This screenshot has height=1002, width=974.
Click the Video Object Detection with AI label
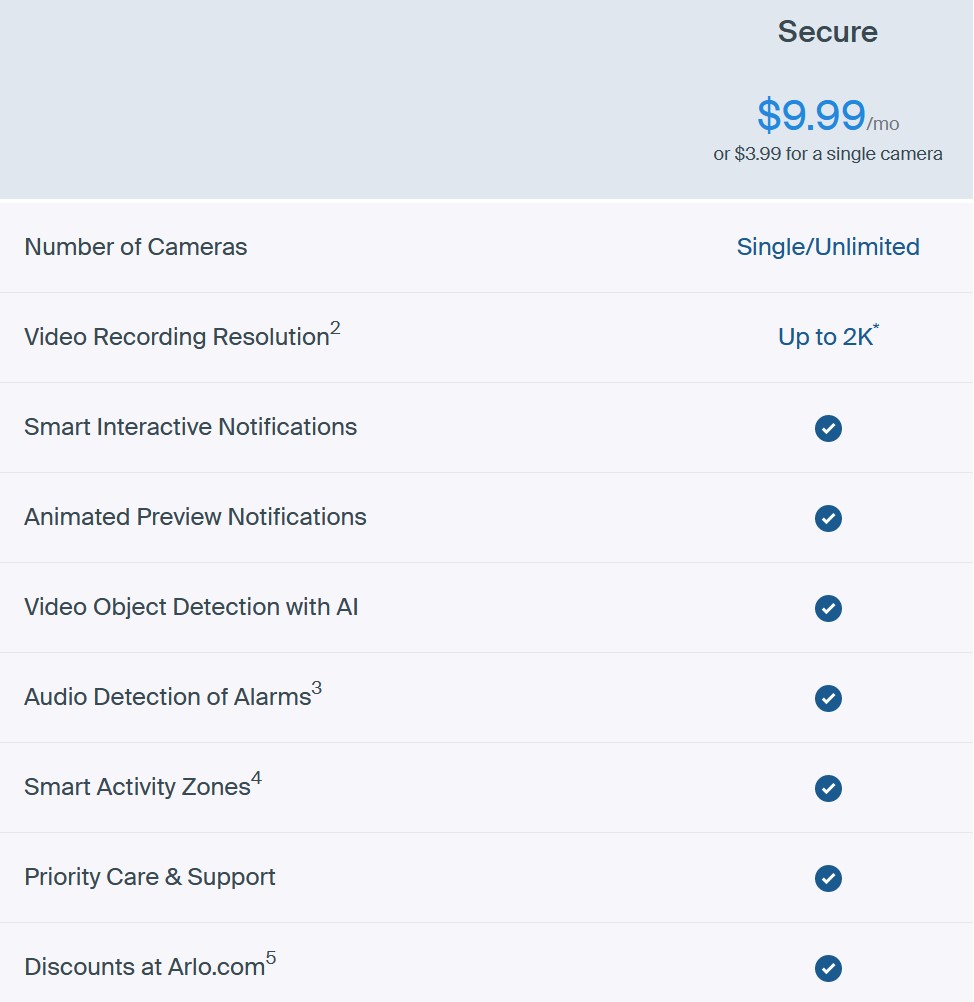coord(191,607)
